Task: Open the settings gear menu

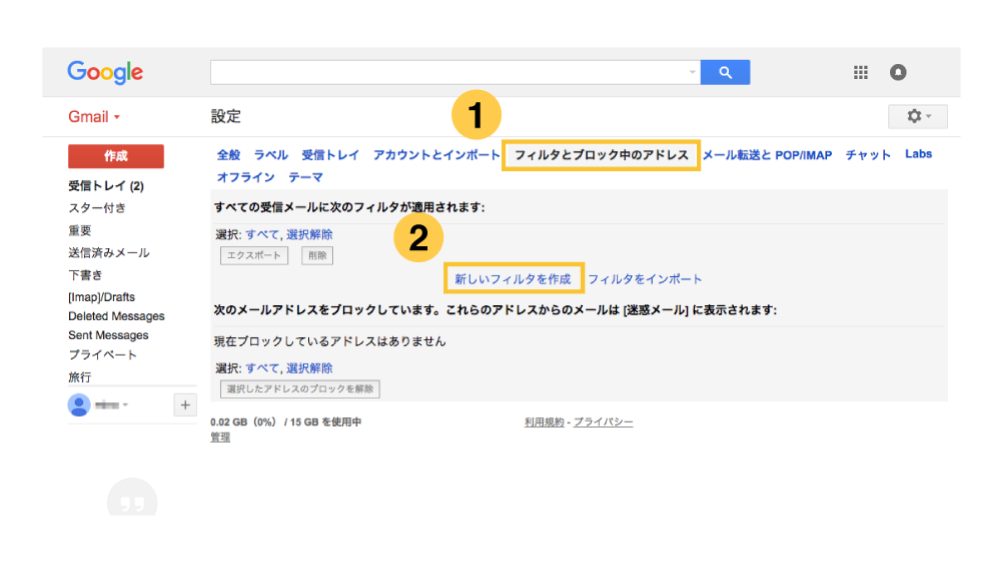Action: click(918, 116)
